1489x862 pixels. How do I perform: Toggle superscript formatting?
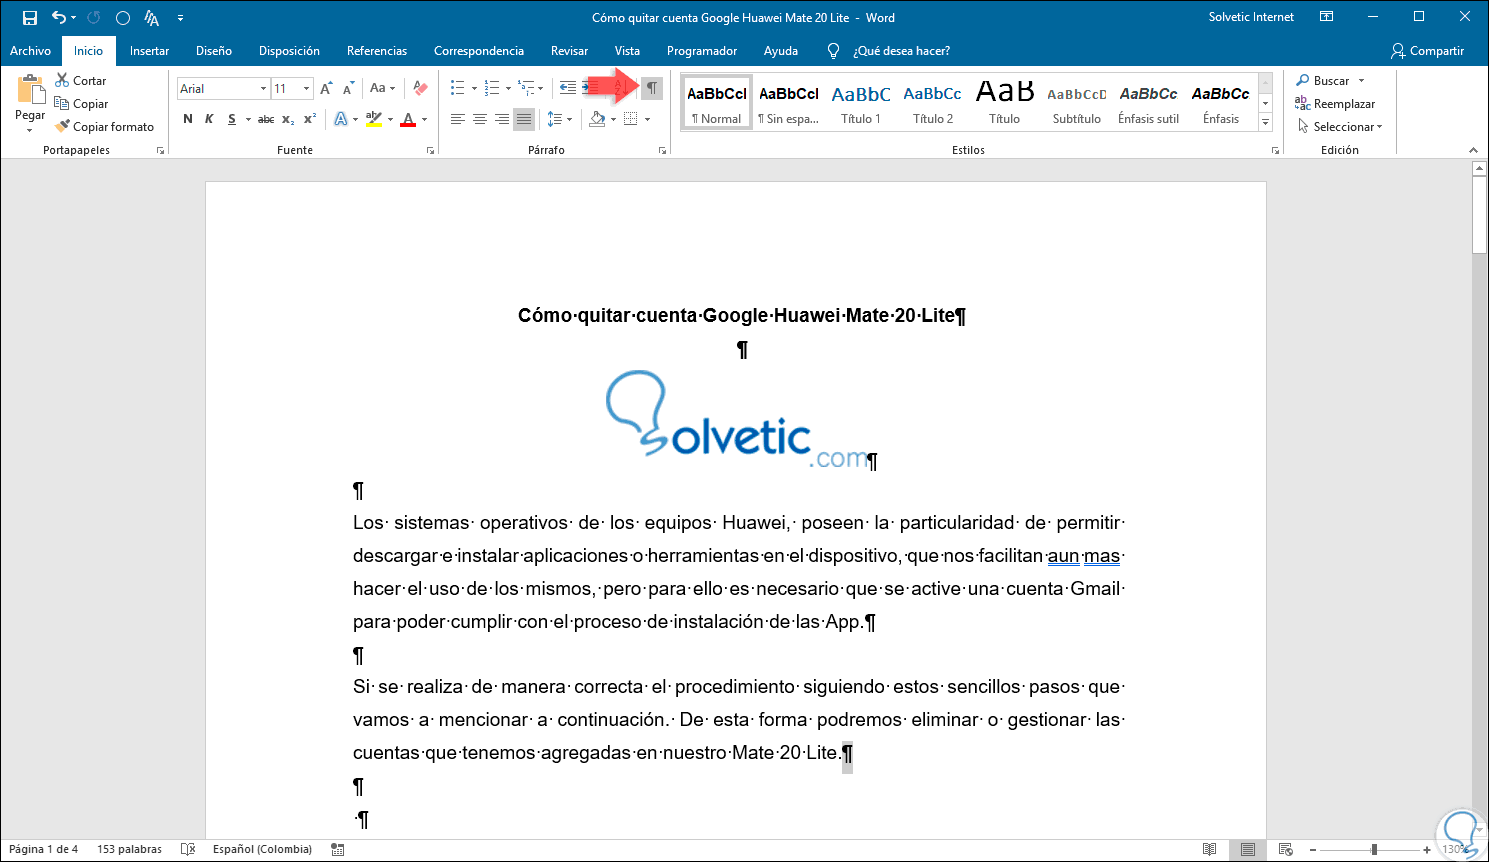coord(310,120)
